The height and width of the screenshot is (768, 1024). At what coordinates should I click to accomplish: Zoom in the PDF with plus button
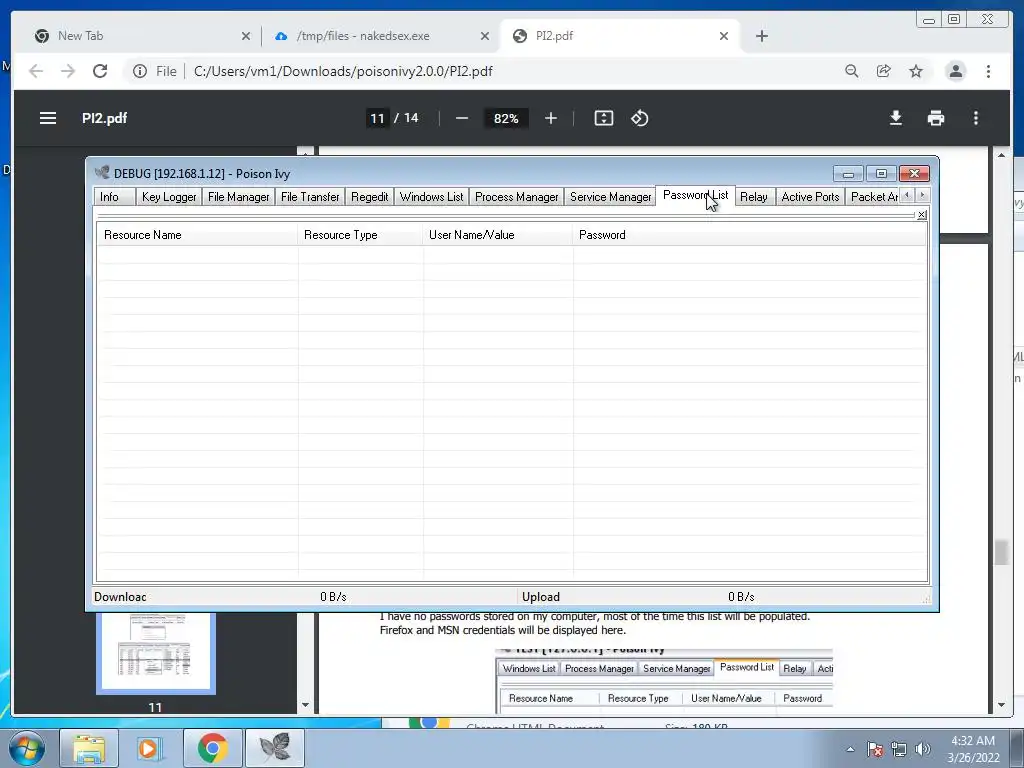551,118
